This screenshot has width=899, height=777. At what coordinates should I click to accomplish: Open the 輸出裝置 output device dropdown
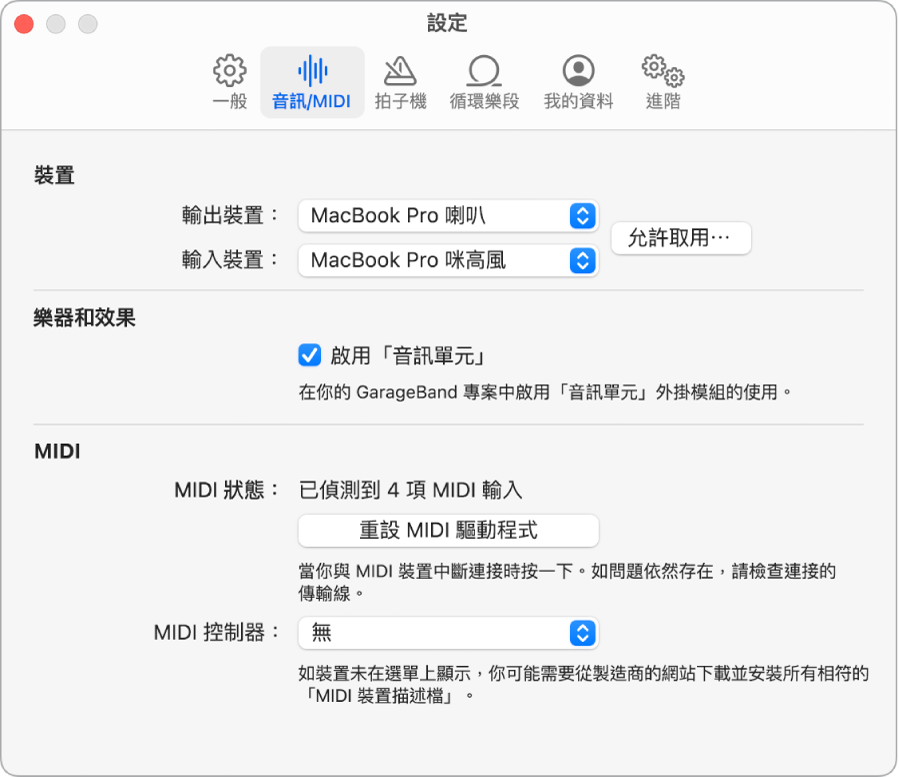tap(448, 216)
